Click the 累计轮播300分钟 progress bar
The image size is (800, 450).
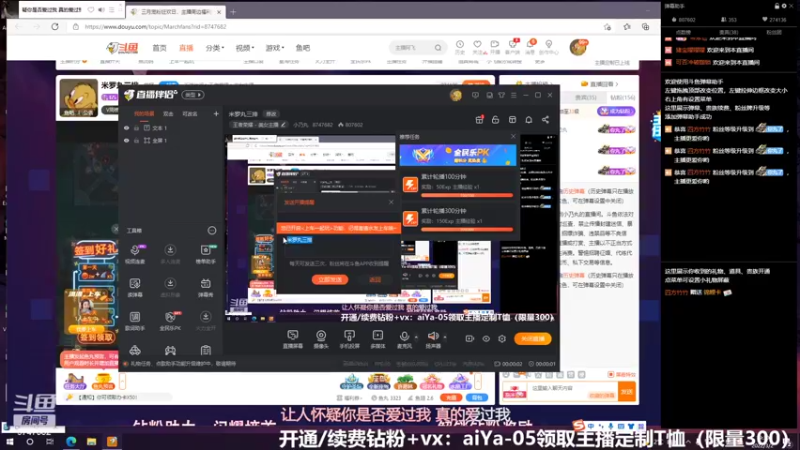[467, 229]
